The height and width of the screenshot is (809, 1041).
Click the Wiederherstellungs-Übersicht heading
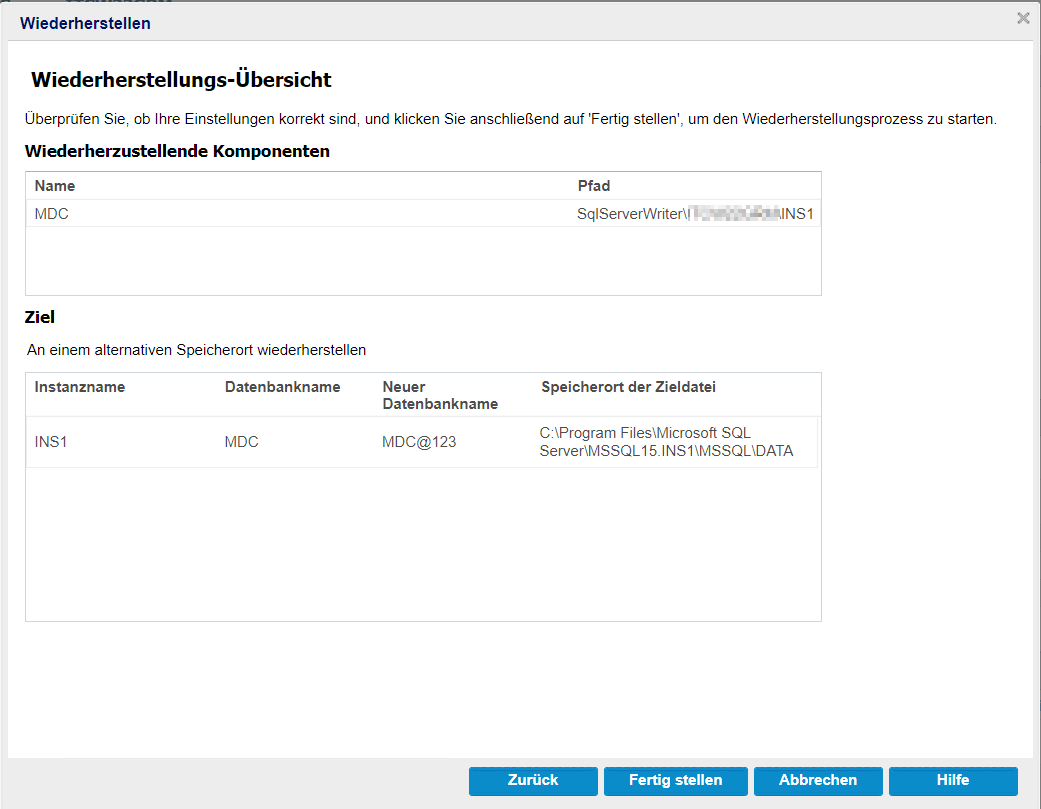click(181, 80)
